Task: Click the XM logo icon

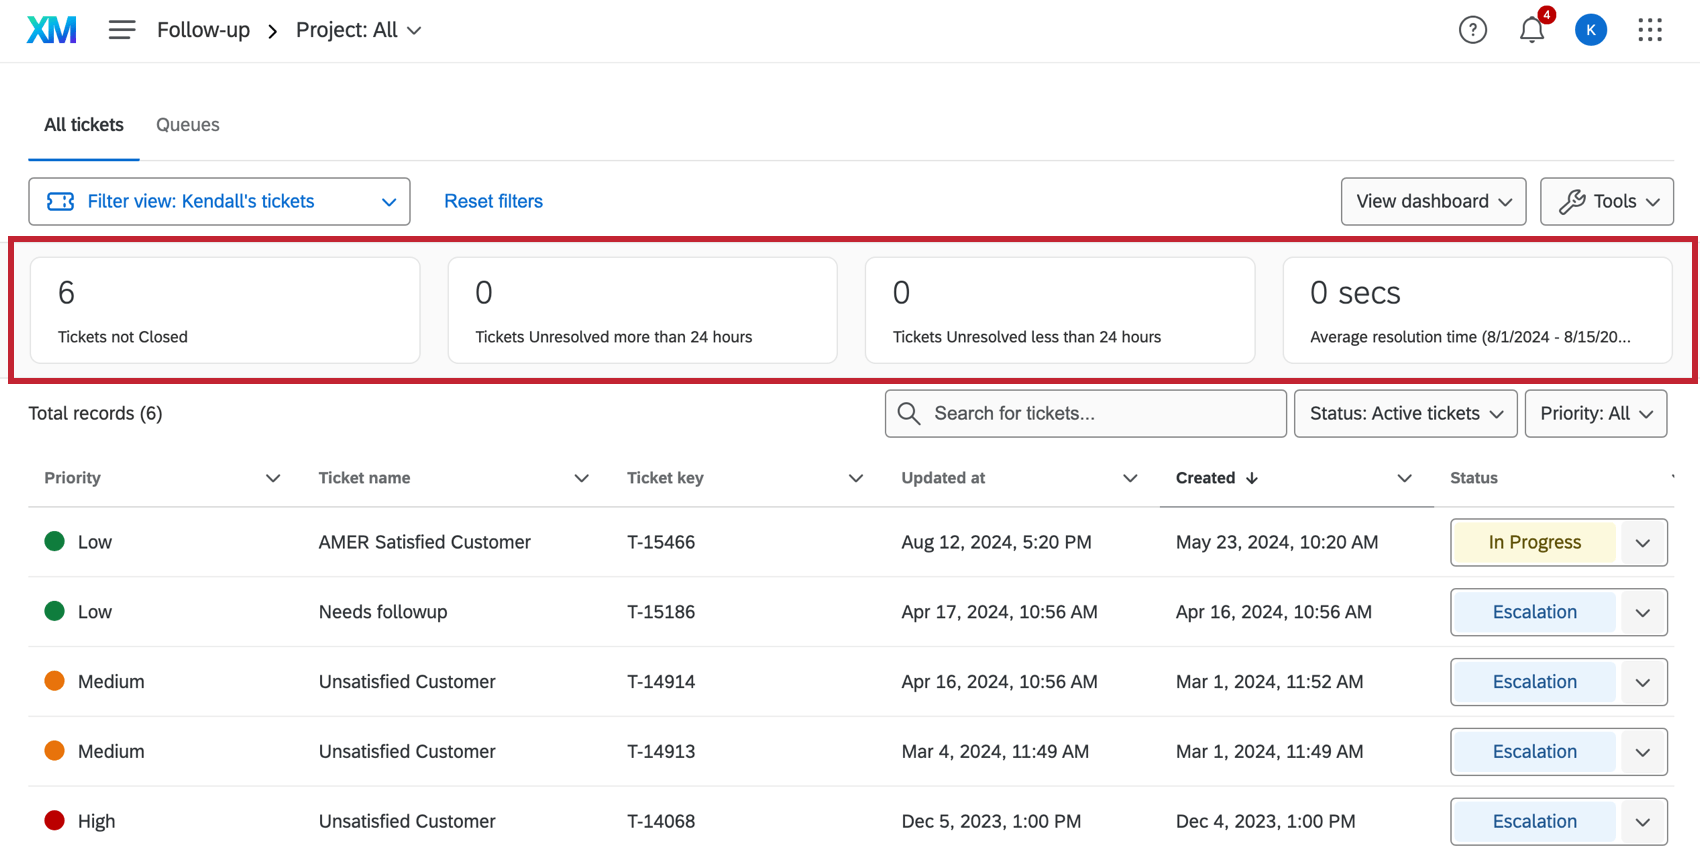Action: pyautogui.click(x=51, y=30)
